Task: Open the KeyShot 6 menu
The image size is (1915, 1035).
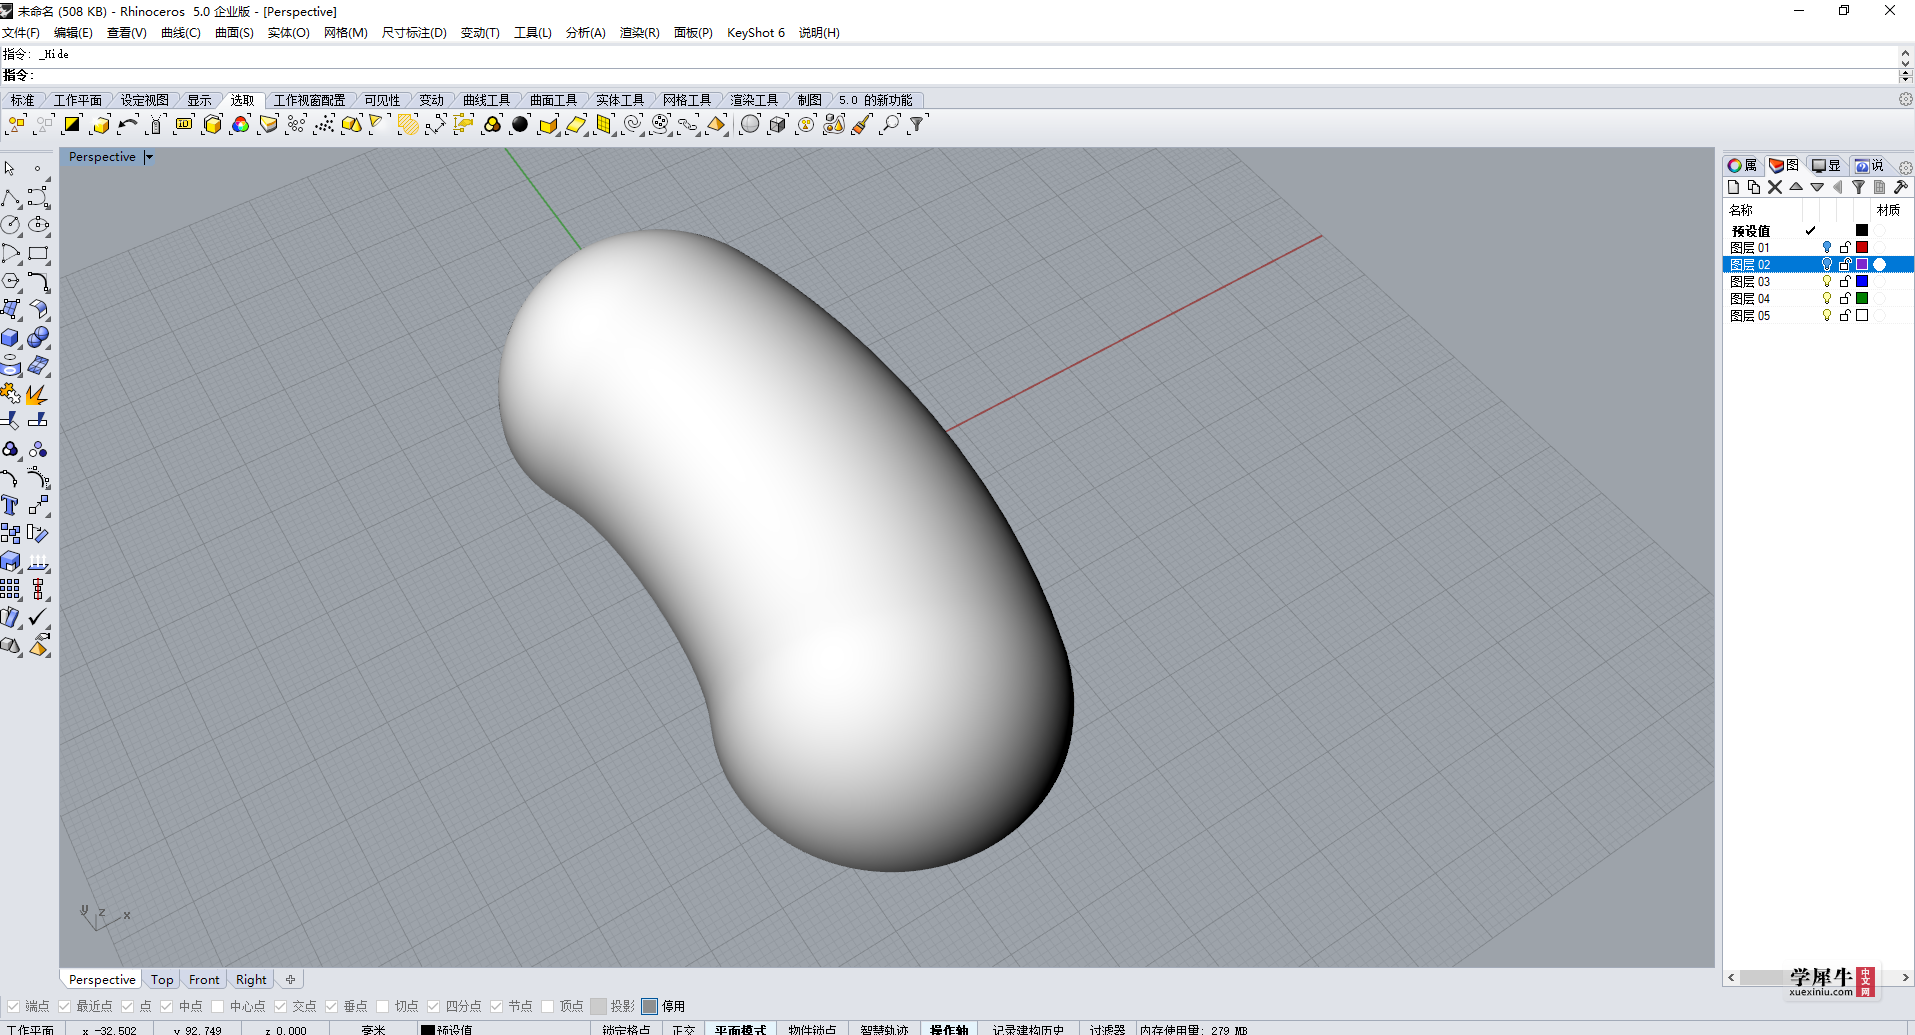Action: coord(756,33)
